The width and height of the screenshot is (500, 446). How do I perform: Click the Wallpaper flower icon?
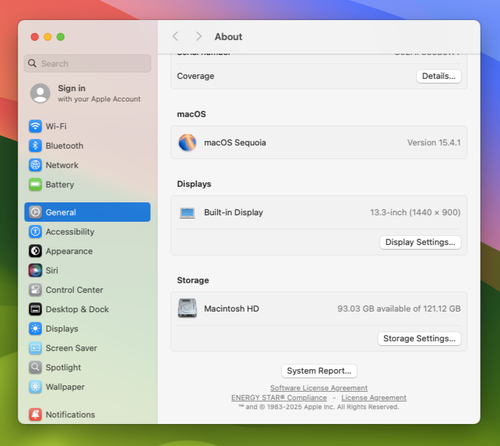[x=35, y=387]
